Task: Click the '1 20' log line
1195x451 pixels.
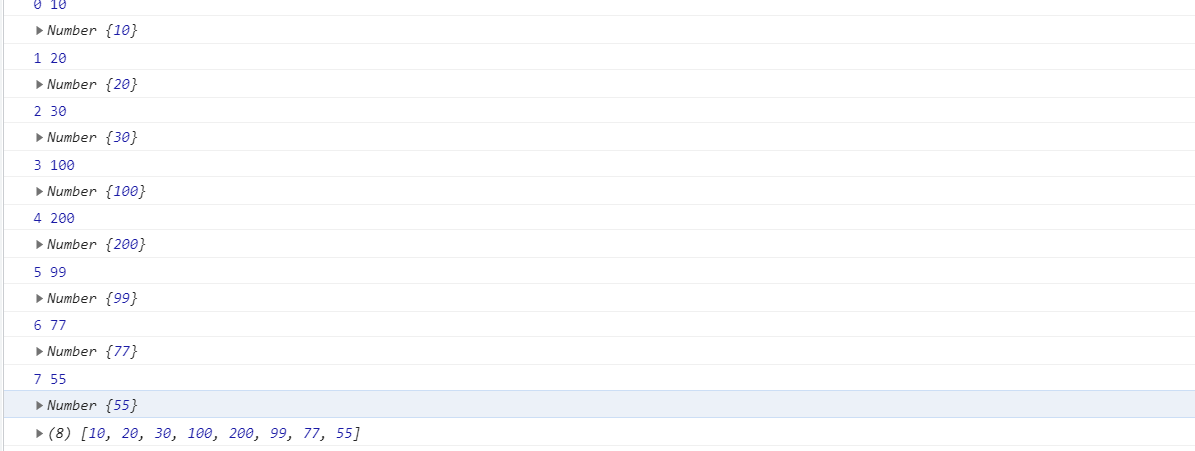Action: 50,58
